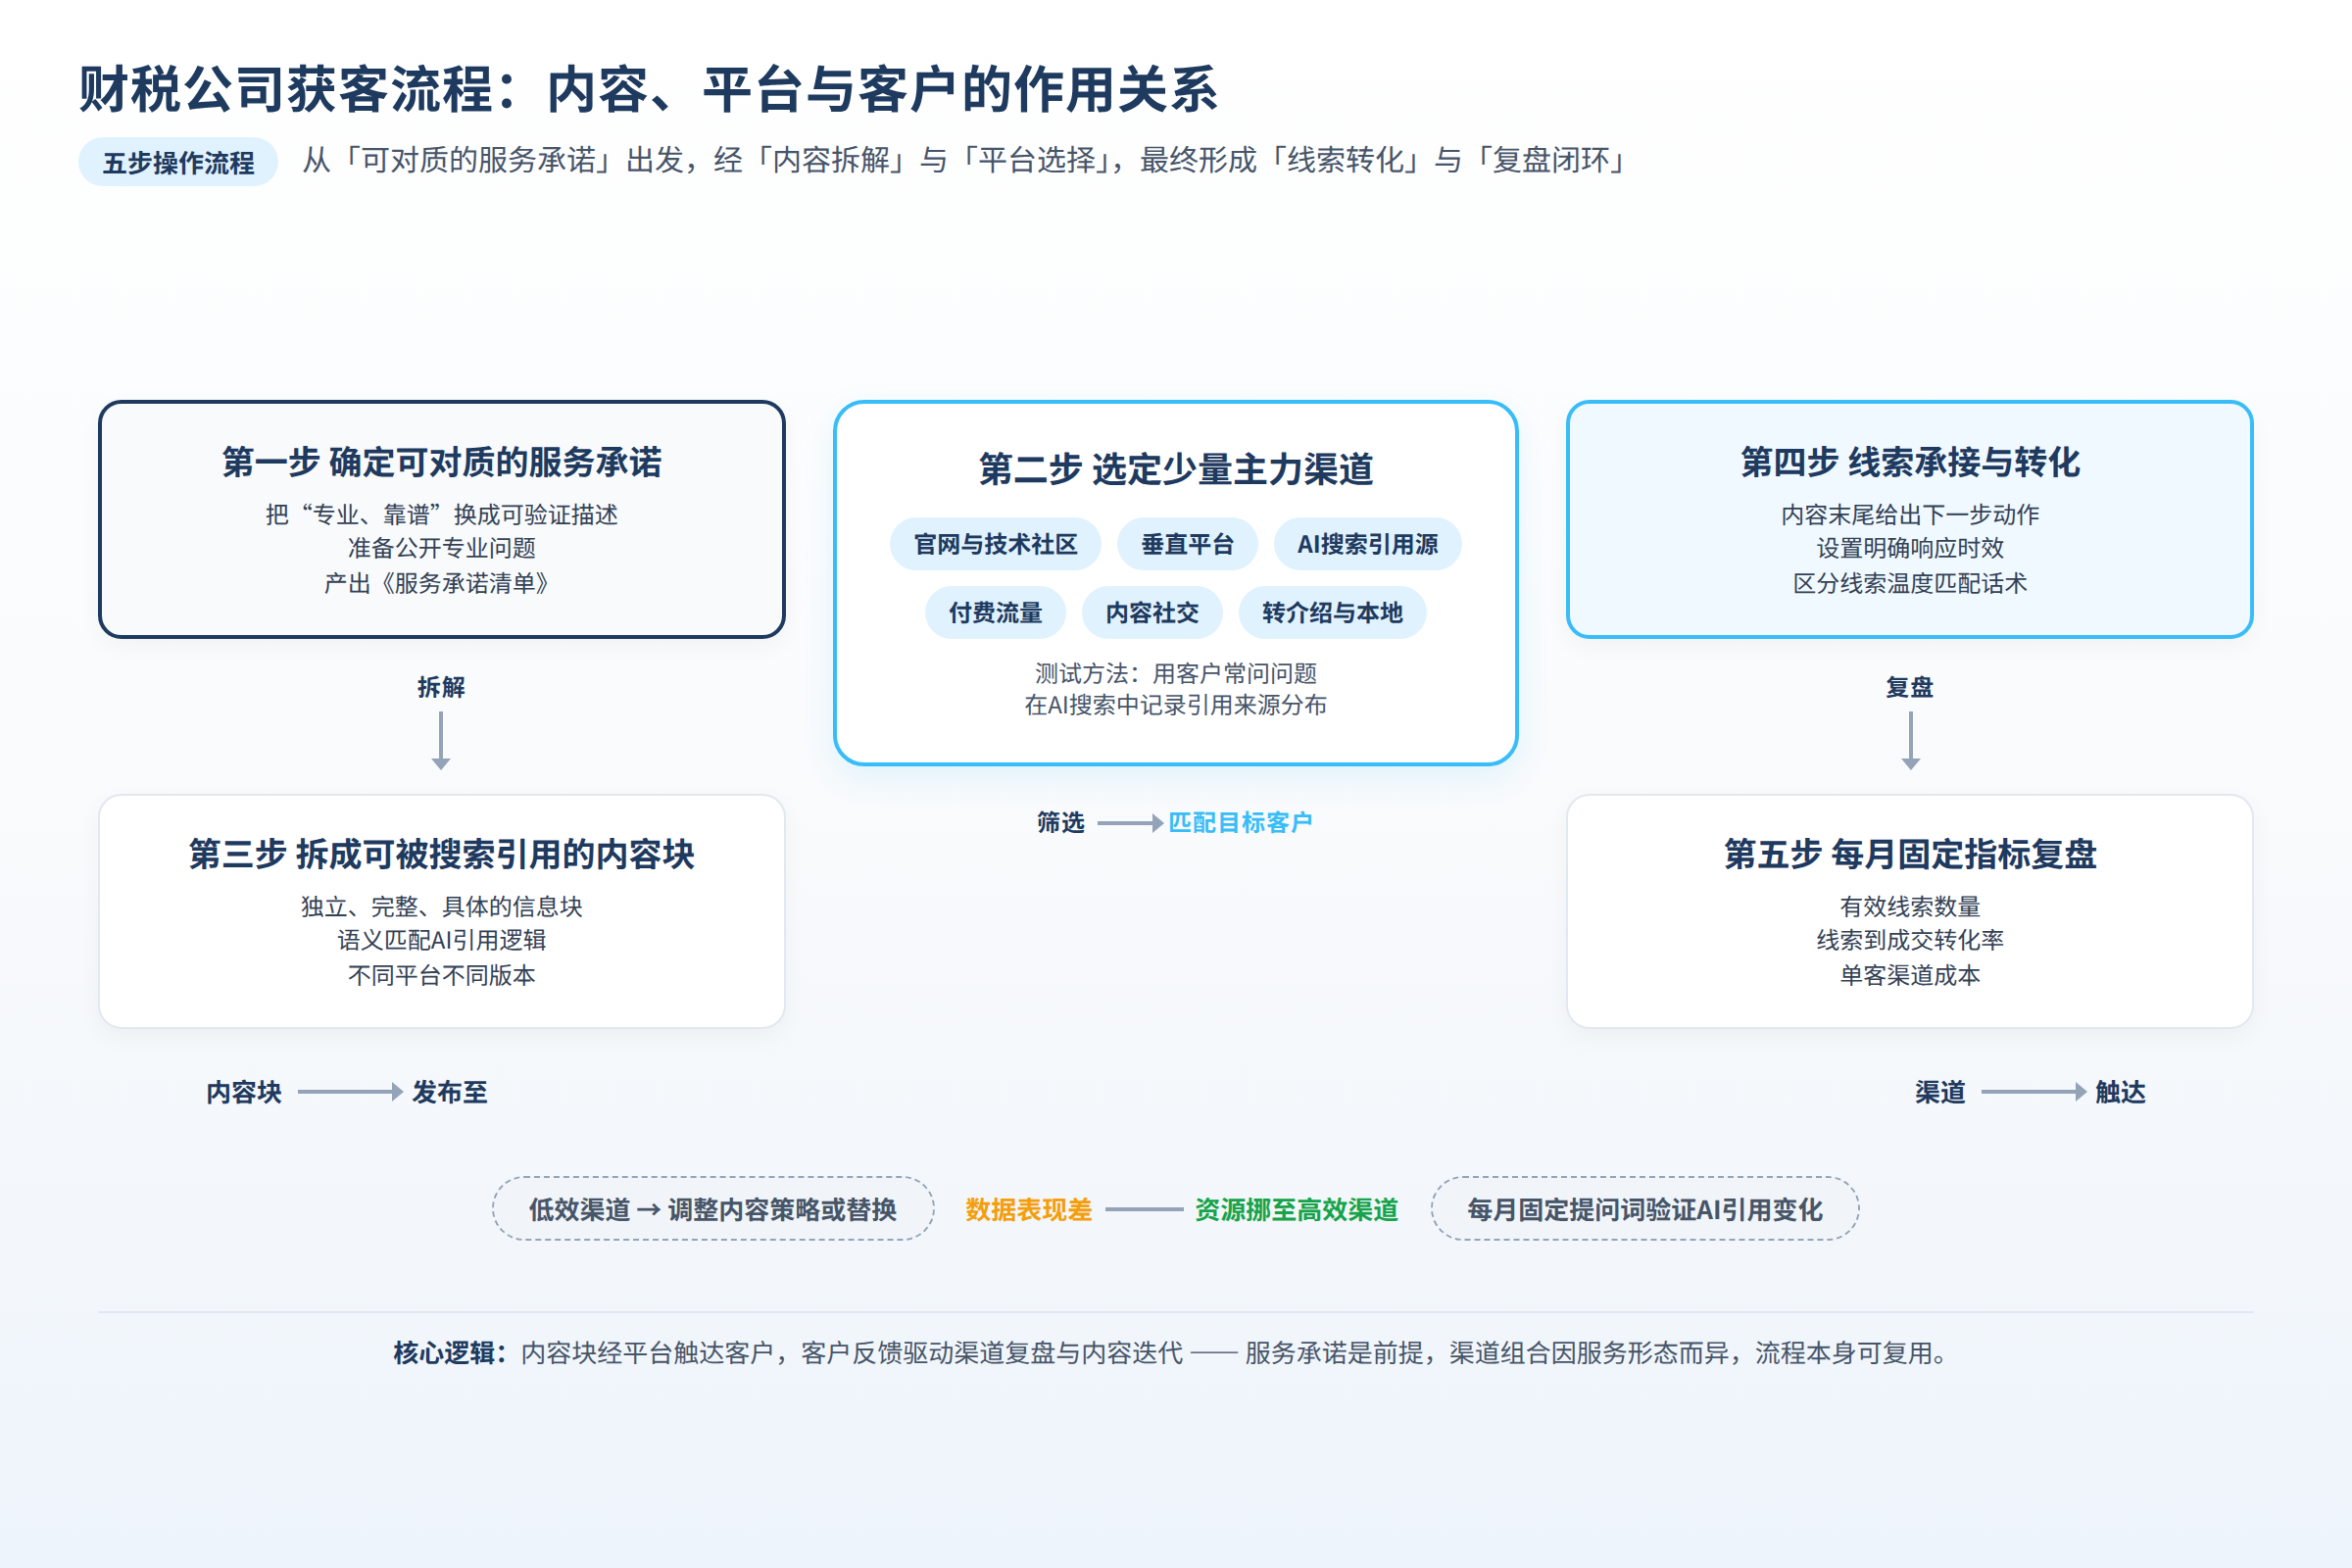Click the 设置明确响应时效 line
The height and width of the screenshot is (1568, 2352).
pos(1910,548)
